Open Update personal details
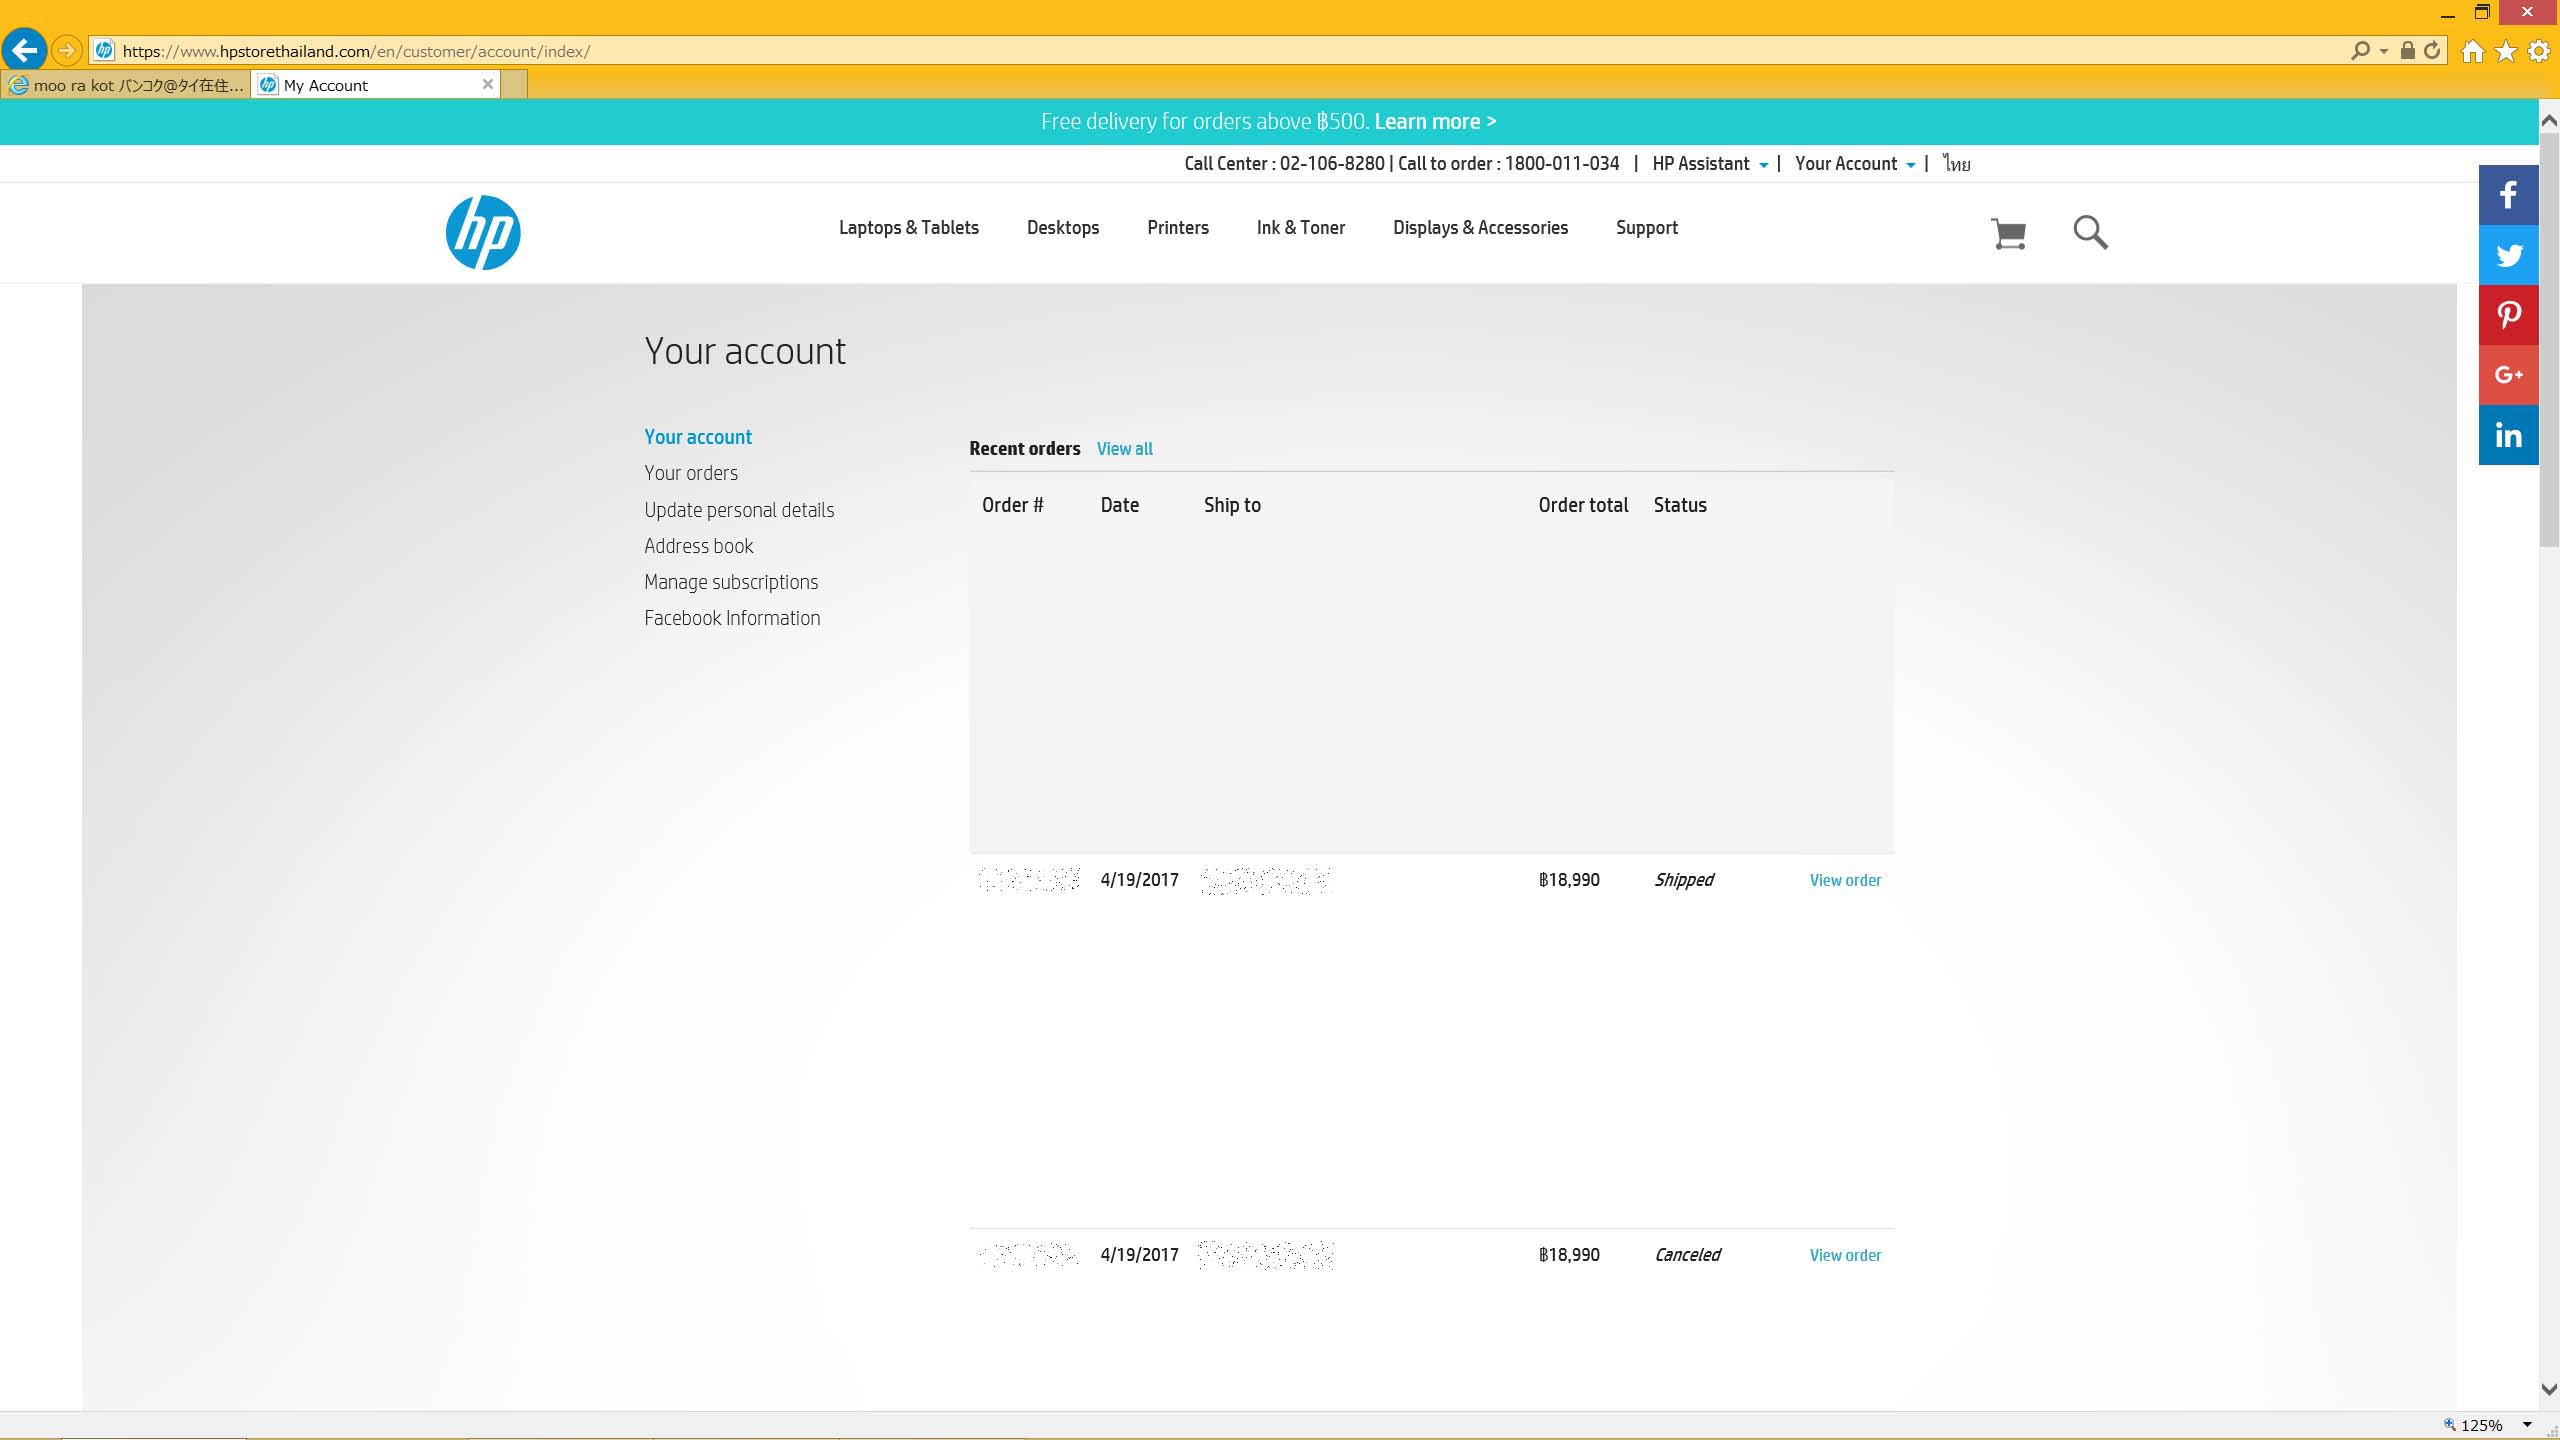 pyautogui.click(x=739, y=510)
